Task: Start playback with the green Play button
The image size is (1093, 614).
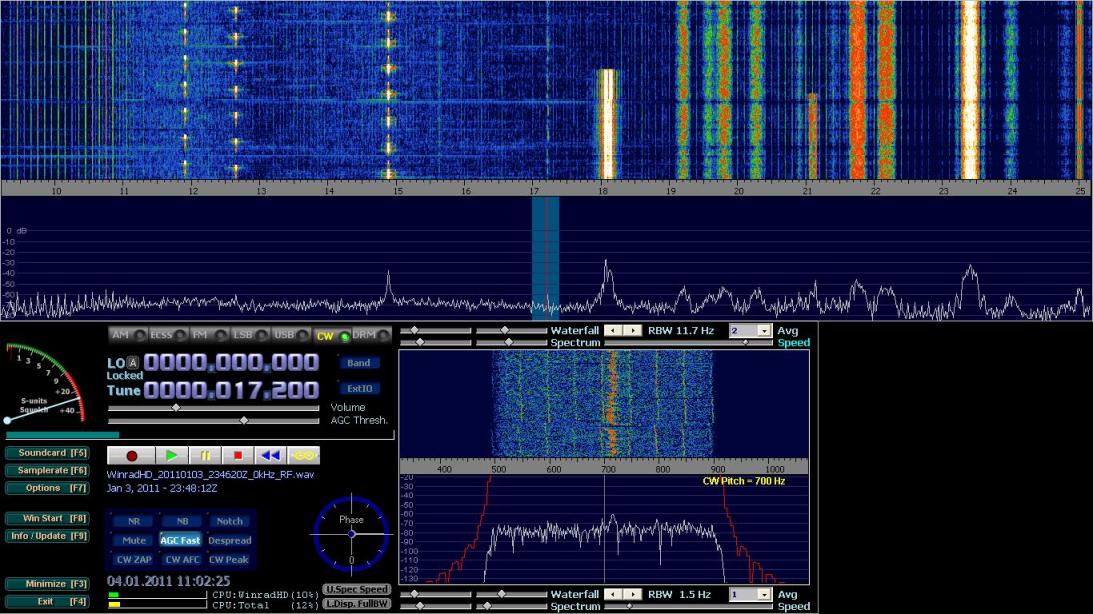Action: (x=172, y=455)
